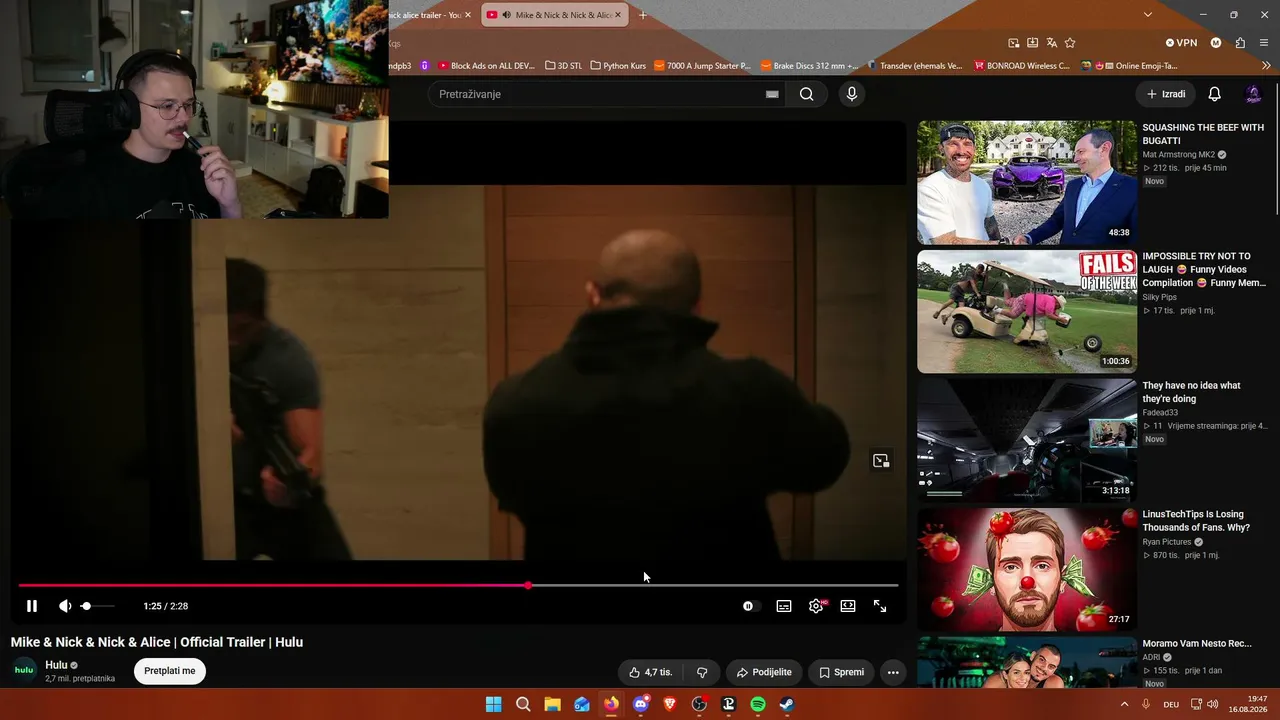1280x720 pixels.
Task: Open File Explorer from the taskbar
Action: tap(552, 704)
